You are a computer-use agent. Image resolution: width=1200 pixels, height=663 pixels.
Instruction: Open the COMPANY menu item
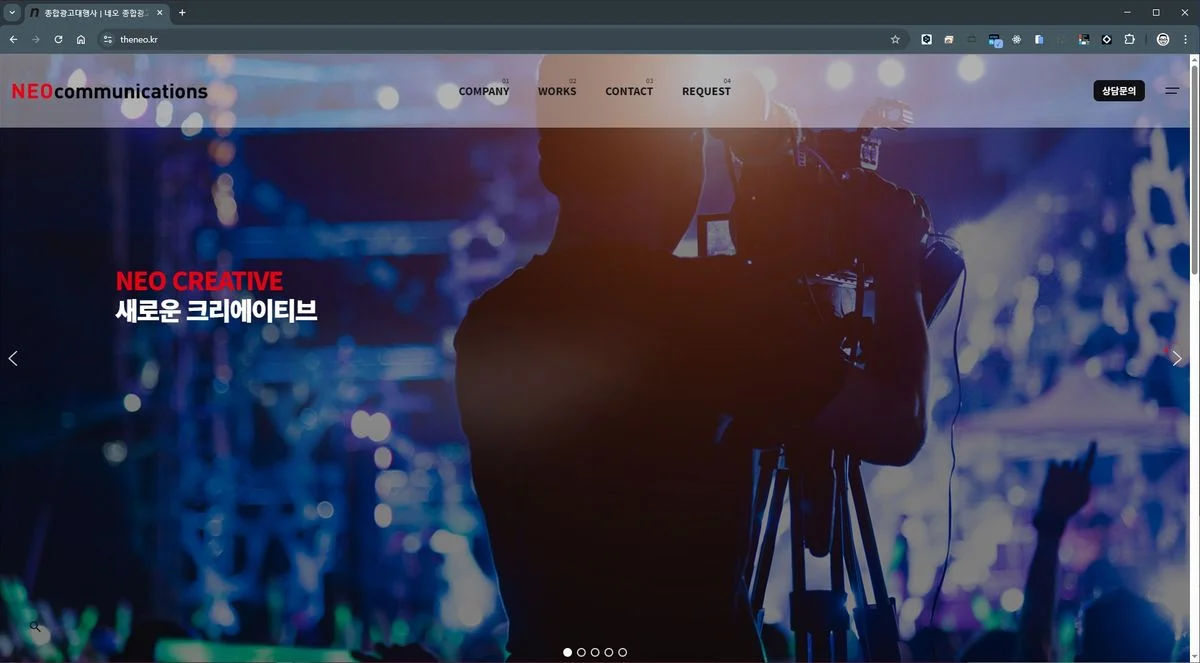tap(483, 91)
